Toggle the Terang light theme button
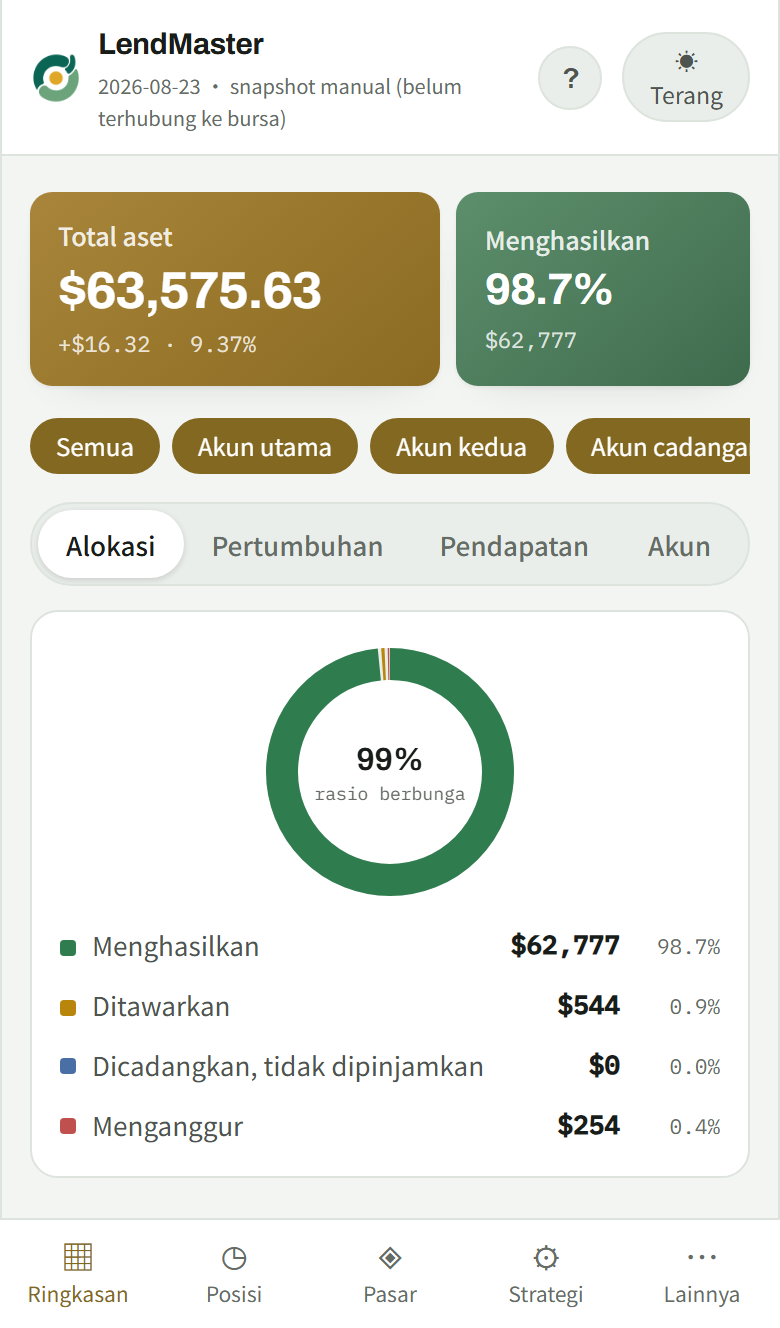This screenshot has width=780, height=1328. click(686, 77)
